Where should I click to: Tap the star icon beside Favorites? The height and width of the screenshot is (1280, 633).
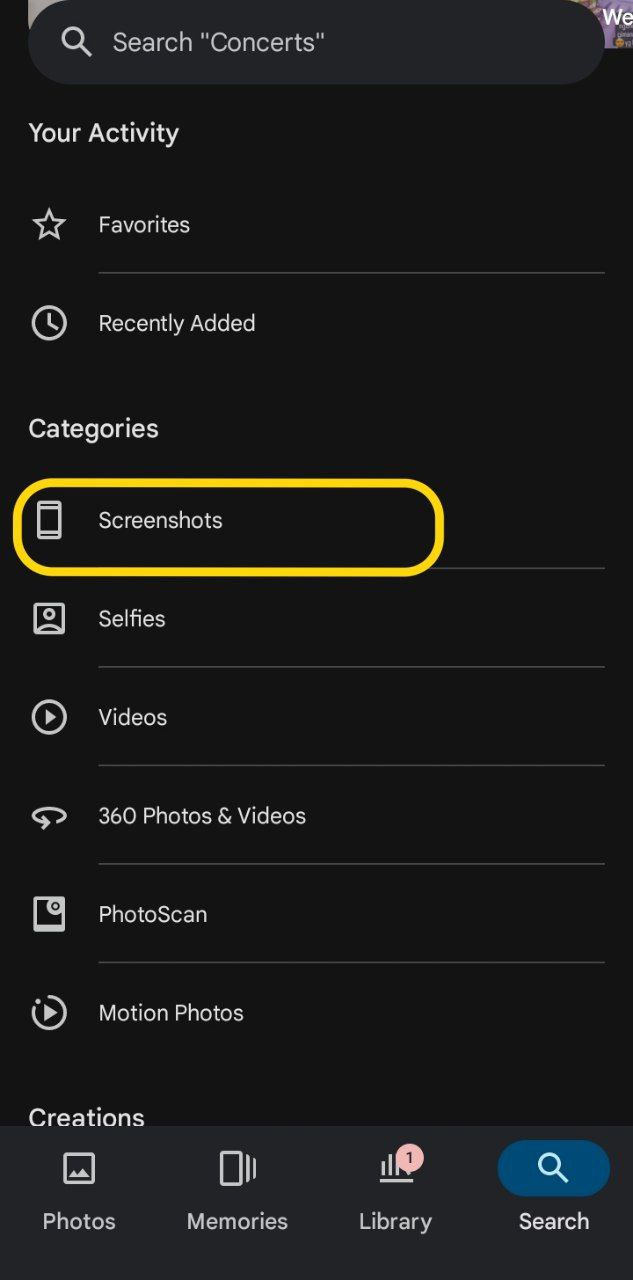[x=49, y=225]
